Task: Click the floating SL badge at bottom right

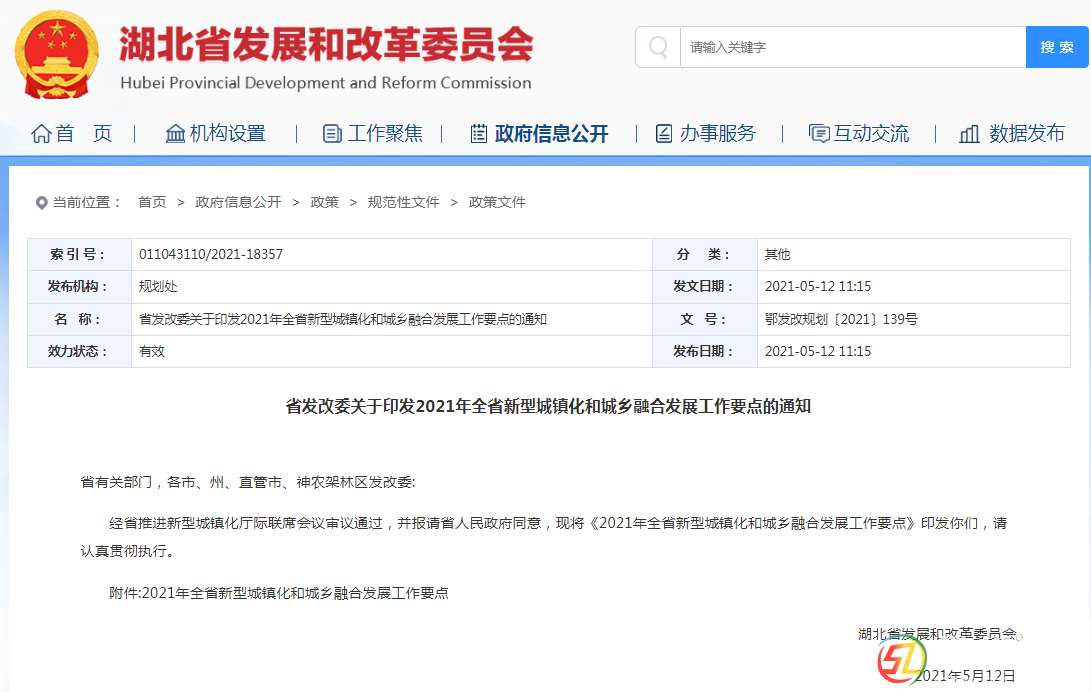Action: pos(896,660)
